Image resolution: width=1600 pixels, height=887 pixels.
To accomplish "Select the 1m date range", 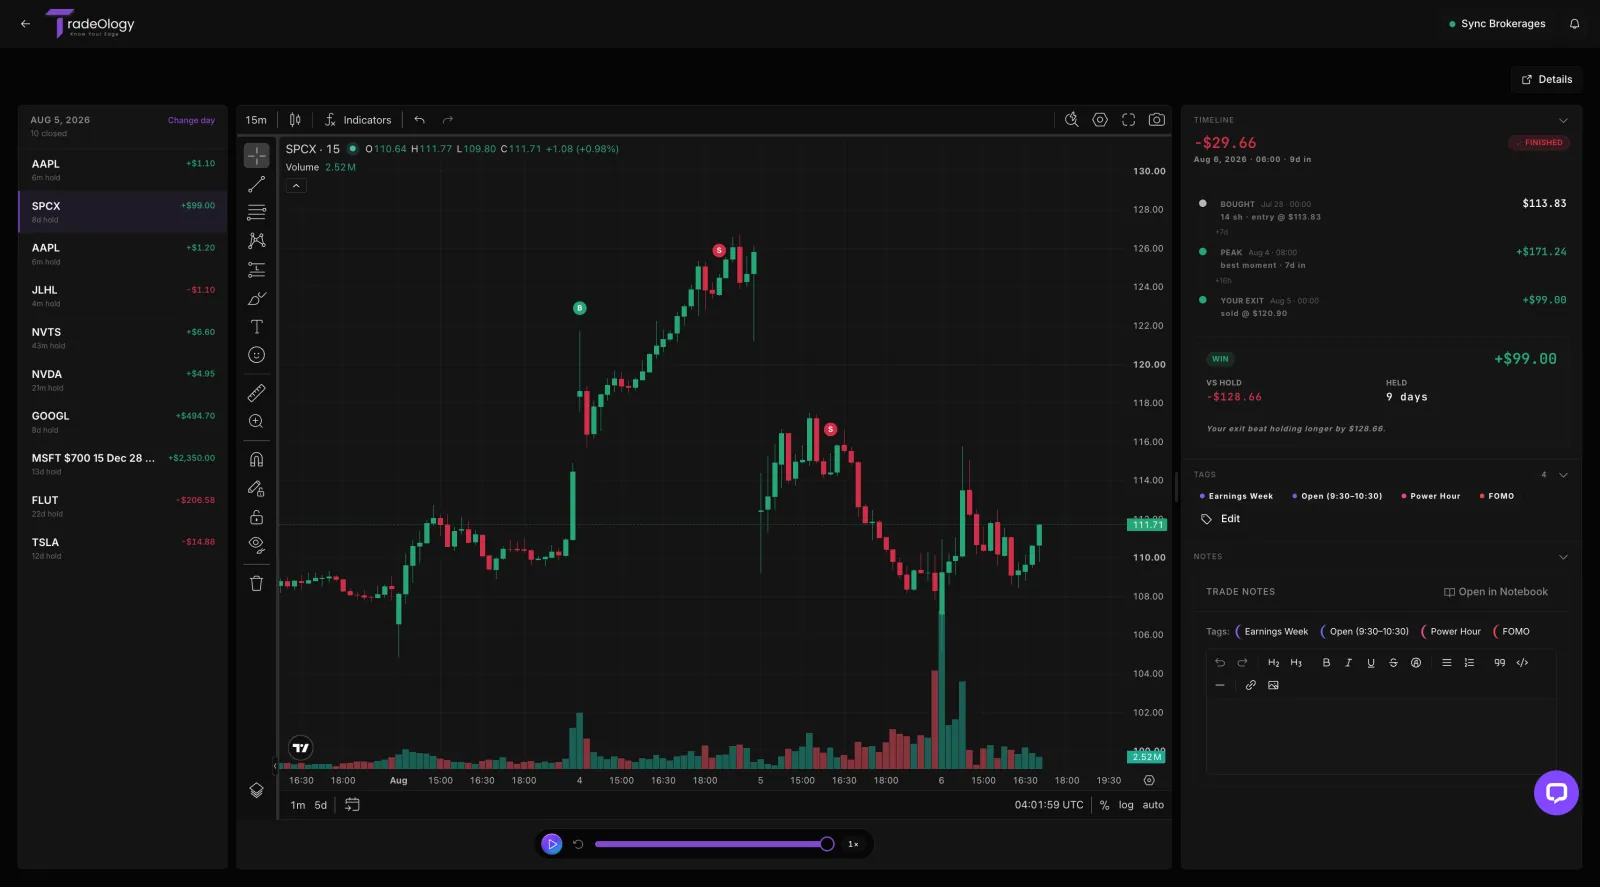I will 298,805.
